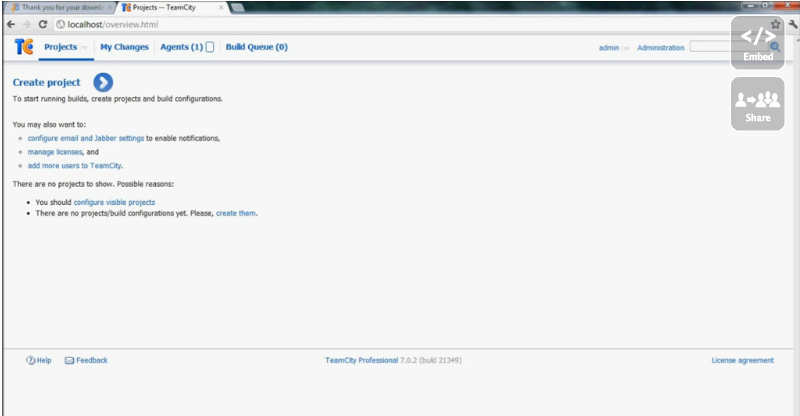Expand the admin user dropdown arrow
This screenshot has height=416, width=800.
(x=626, y=48)
